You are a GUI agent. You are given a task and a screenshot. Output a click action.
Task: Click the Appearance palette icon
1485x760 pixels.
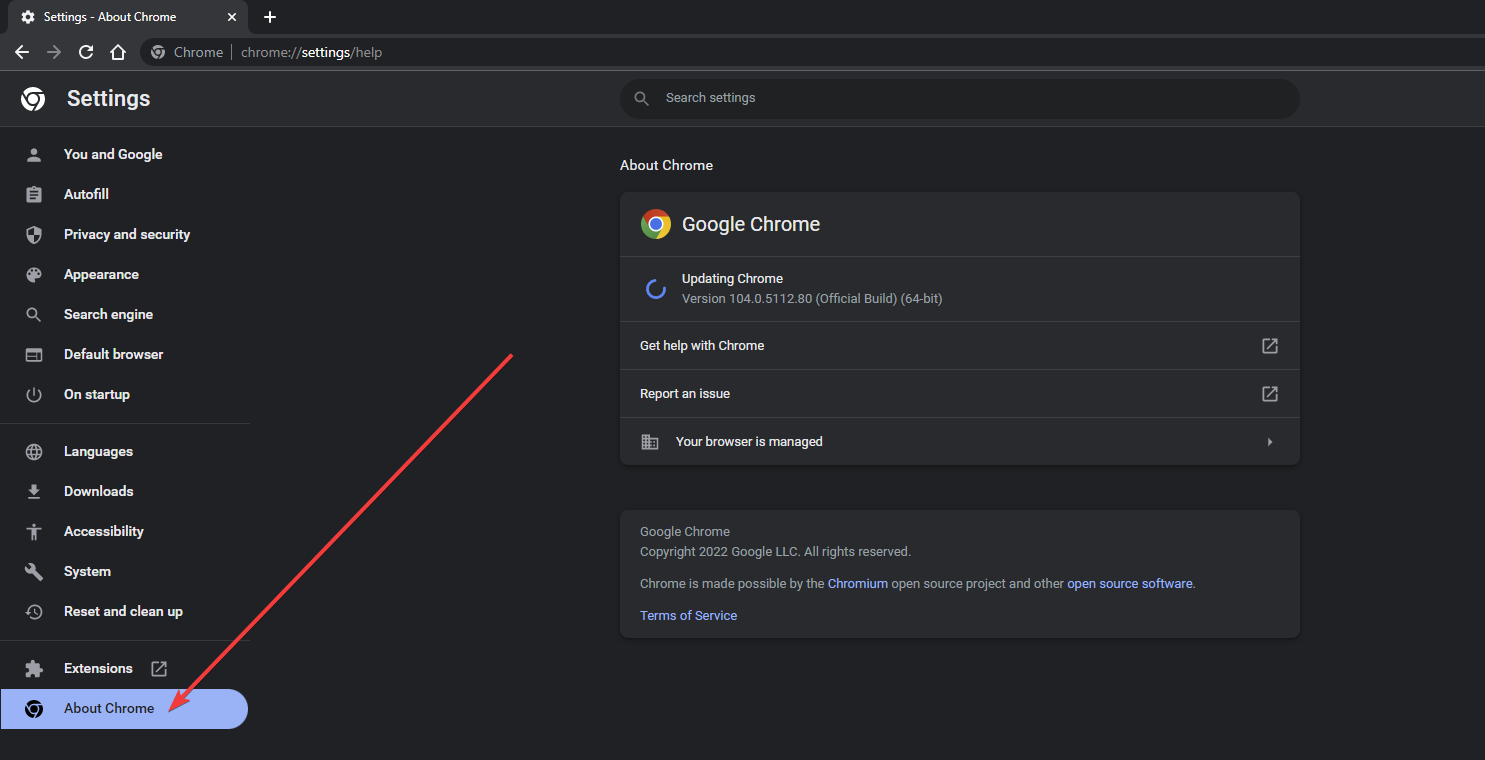click(34, 274)
